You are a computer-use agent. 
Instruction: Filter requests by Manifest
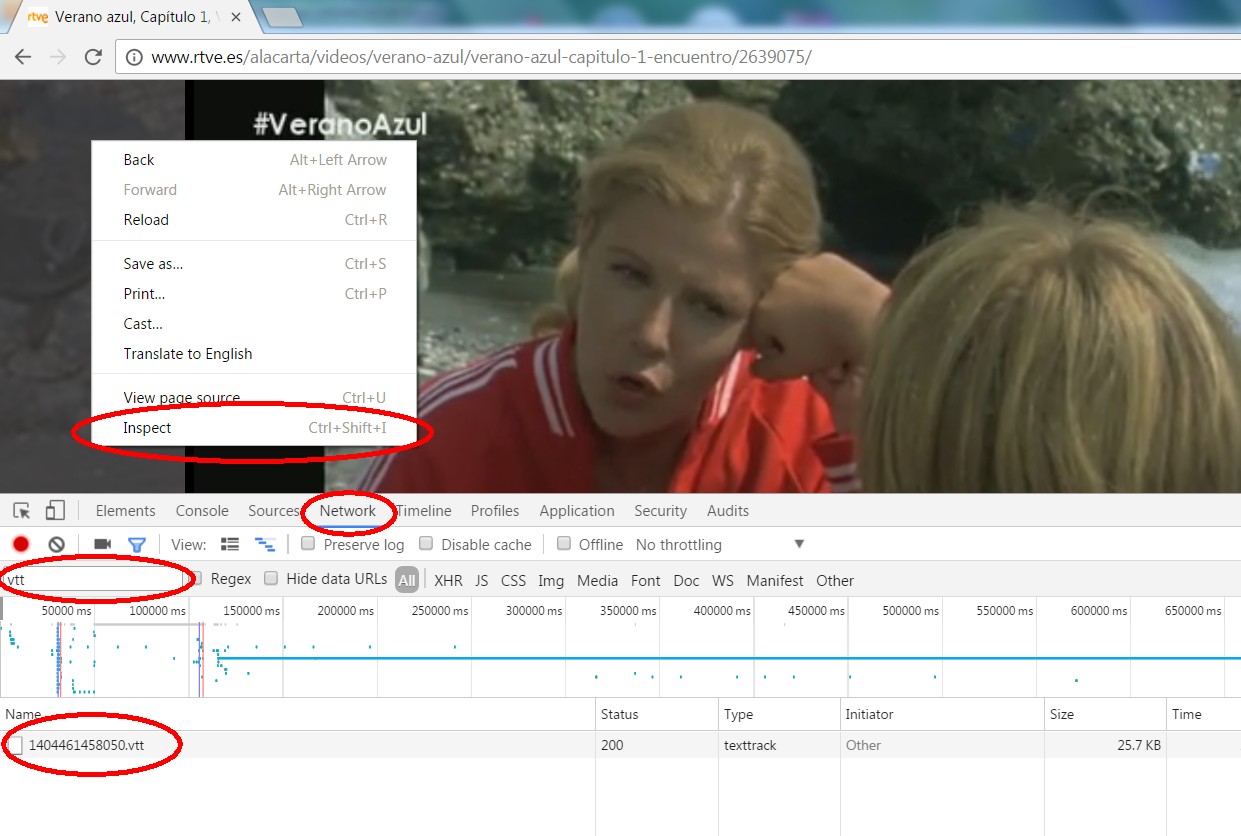point(775,580)
